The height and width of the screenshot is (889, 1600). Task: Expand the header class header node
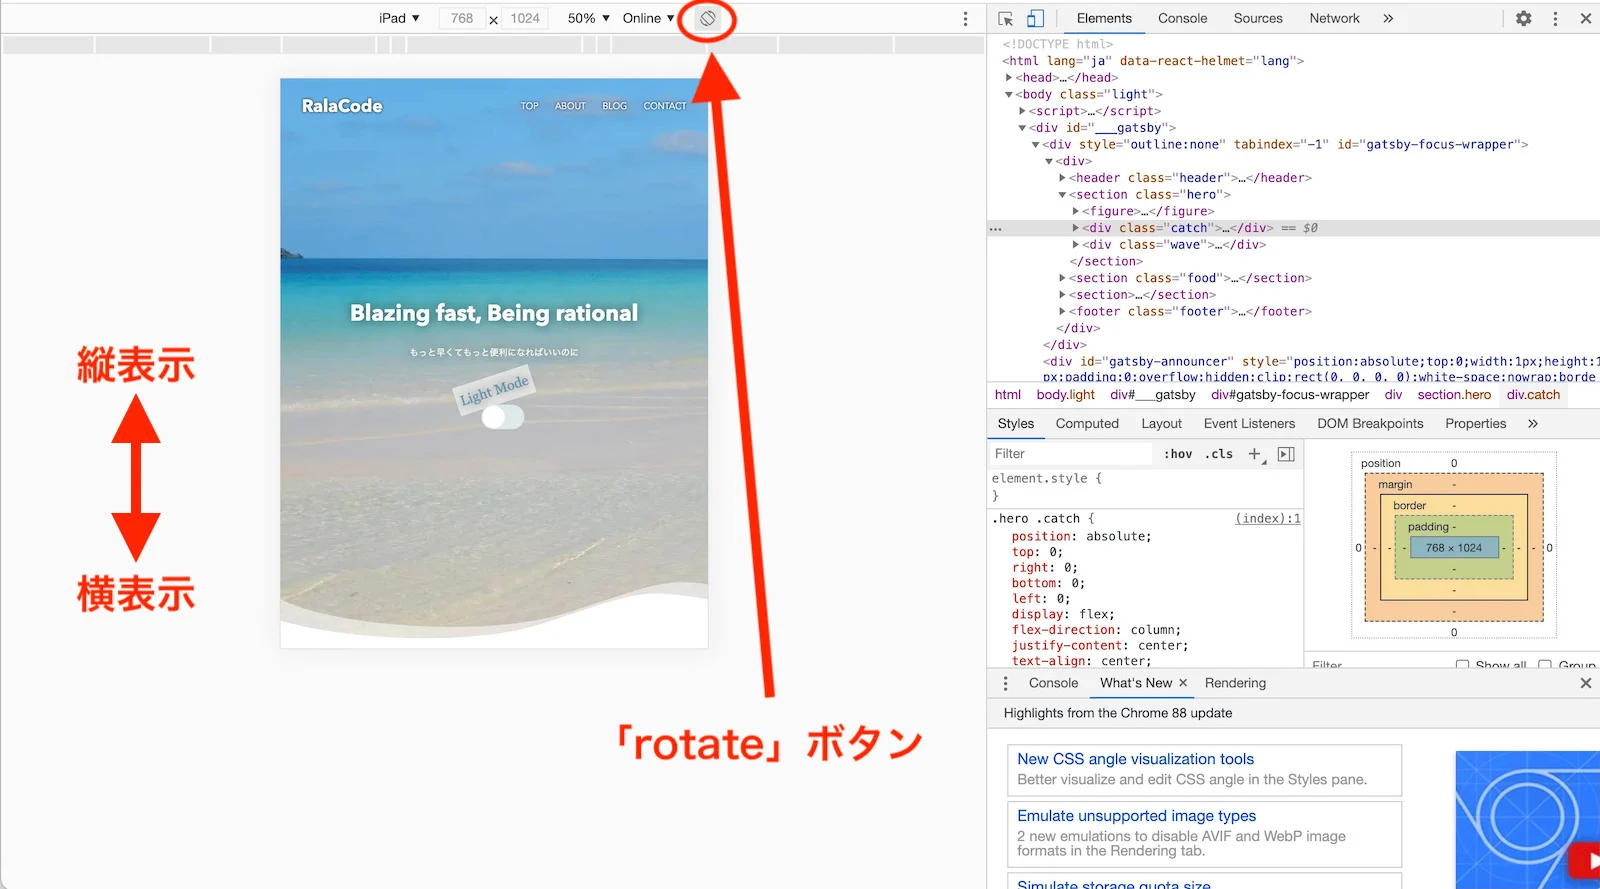coord(1062,178)
